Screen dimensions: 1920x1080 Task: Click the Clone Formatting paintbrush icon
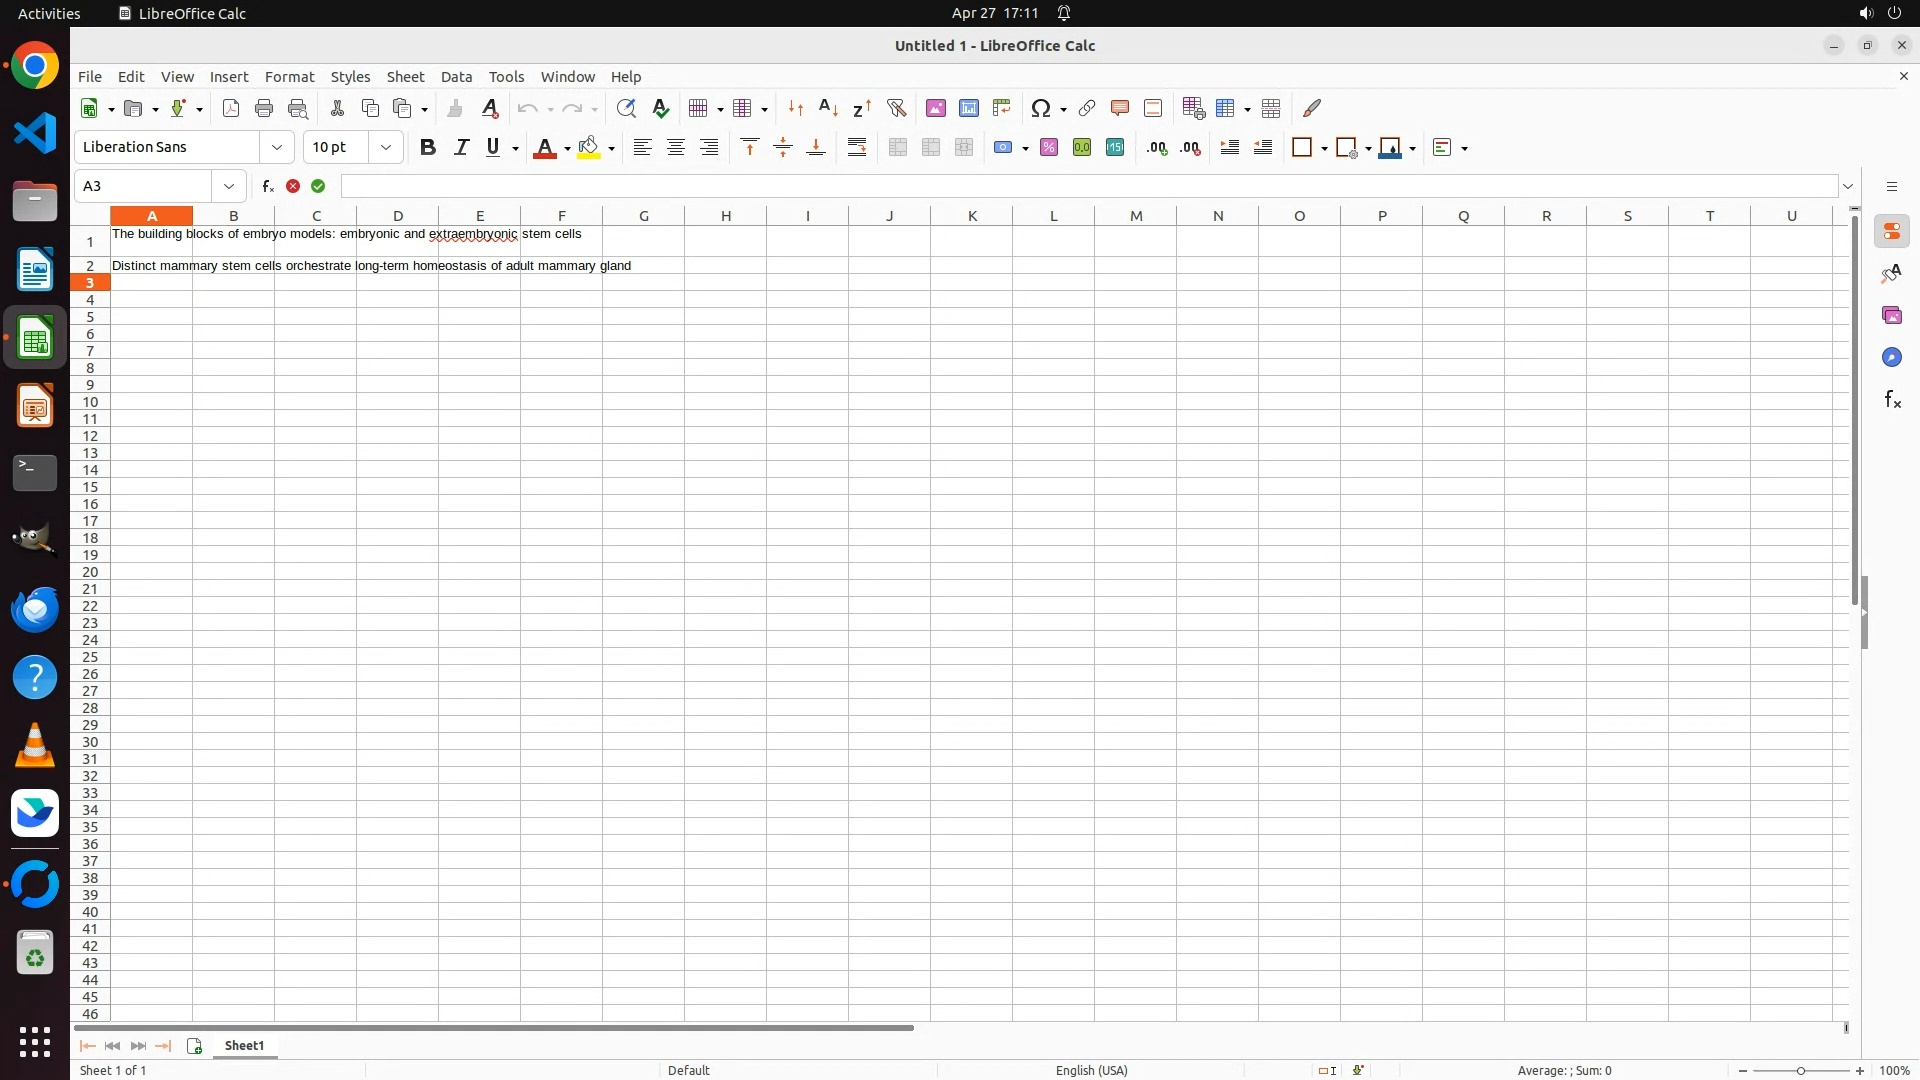[x=455, y=108]
